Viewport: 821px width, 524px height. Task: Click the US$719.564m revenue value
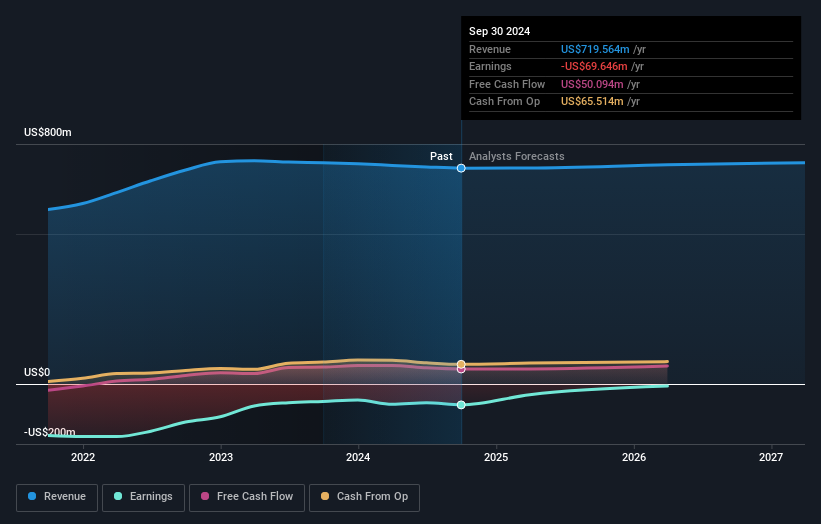(x=595, y=49)
